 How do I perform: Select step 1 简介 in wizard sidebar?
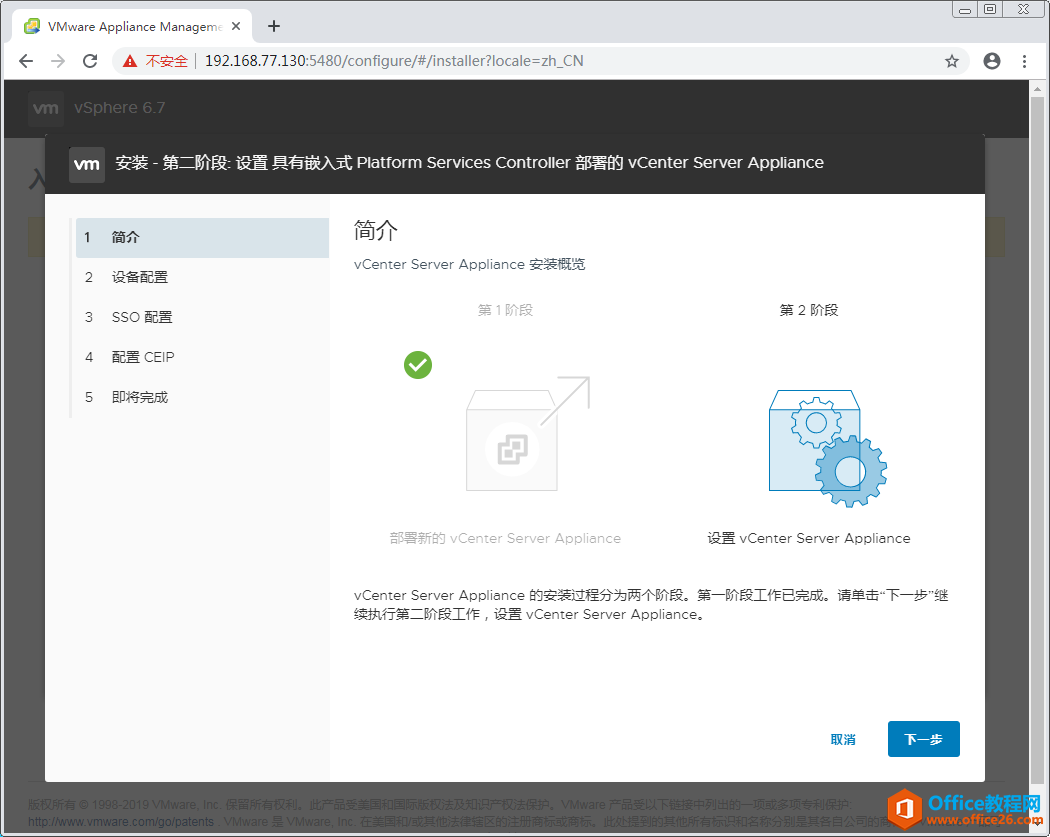(202, 237)
